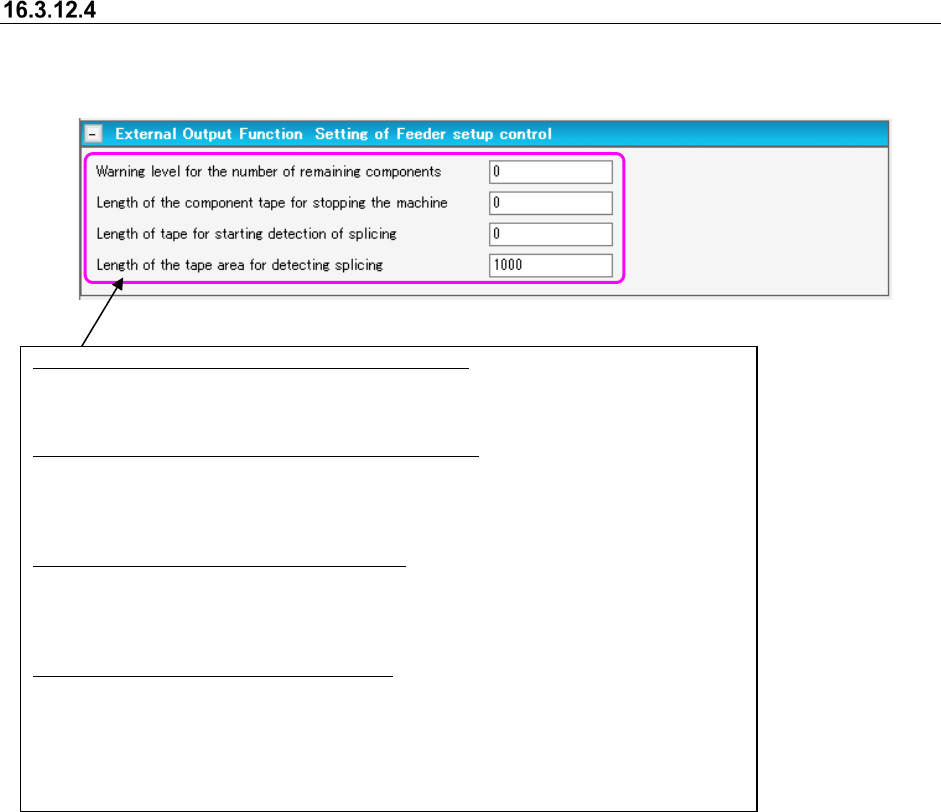Edit warning level for remaining components field
941x812 pixels.
pyautogui.click(x=550, y=172)
